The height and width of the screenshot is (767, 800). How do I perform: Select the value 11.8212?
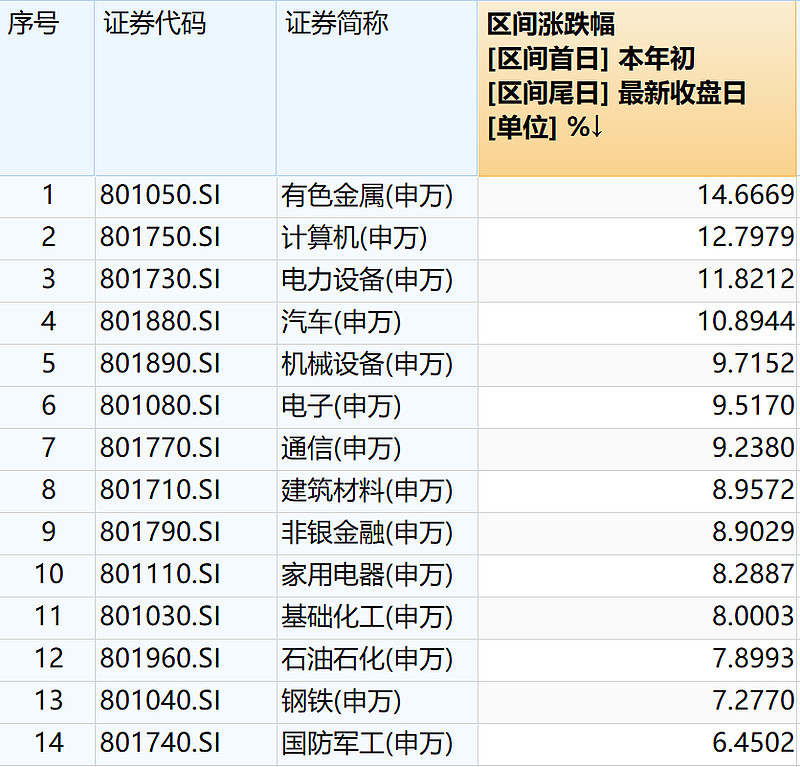(x=746, y=279)
